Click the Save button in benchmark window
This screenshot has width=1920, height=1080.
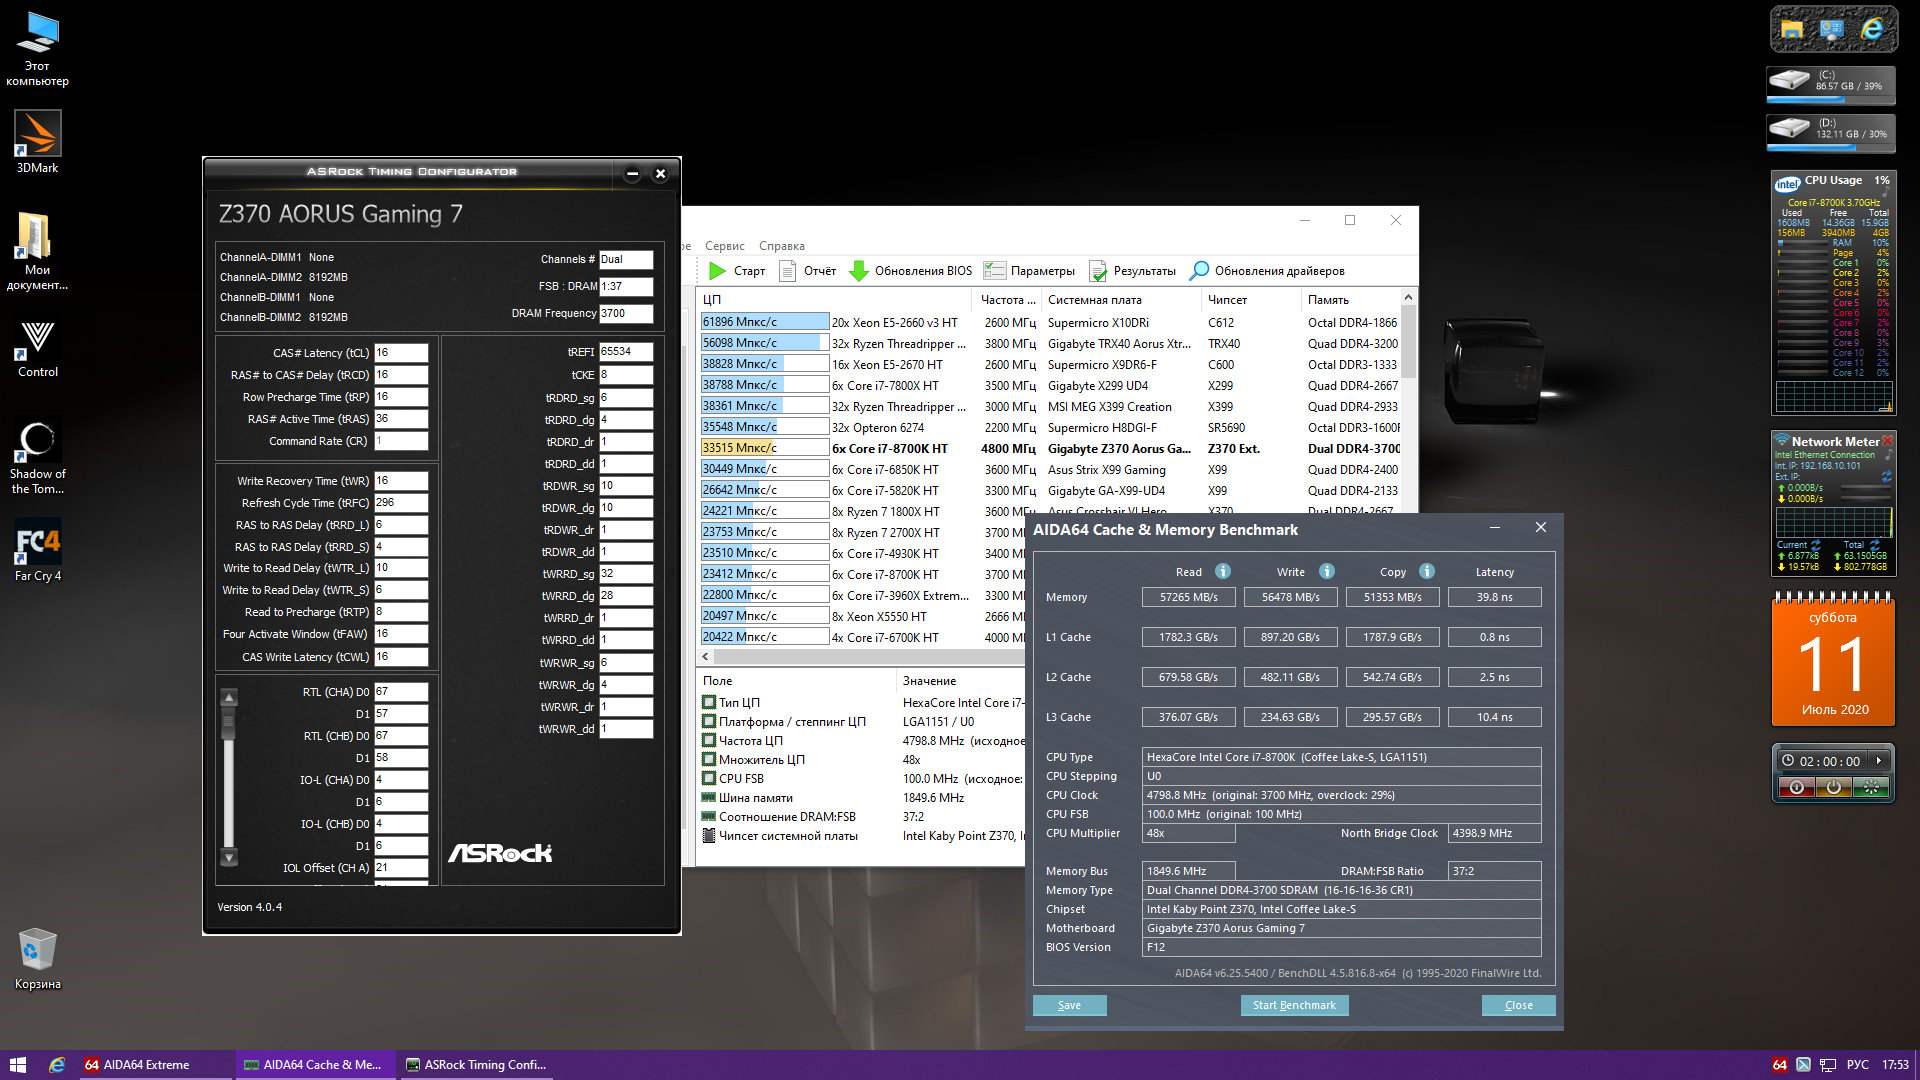tap(1069, 1005)
